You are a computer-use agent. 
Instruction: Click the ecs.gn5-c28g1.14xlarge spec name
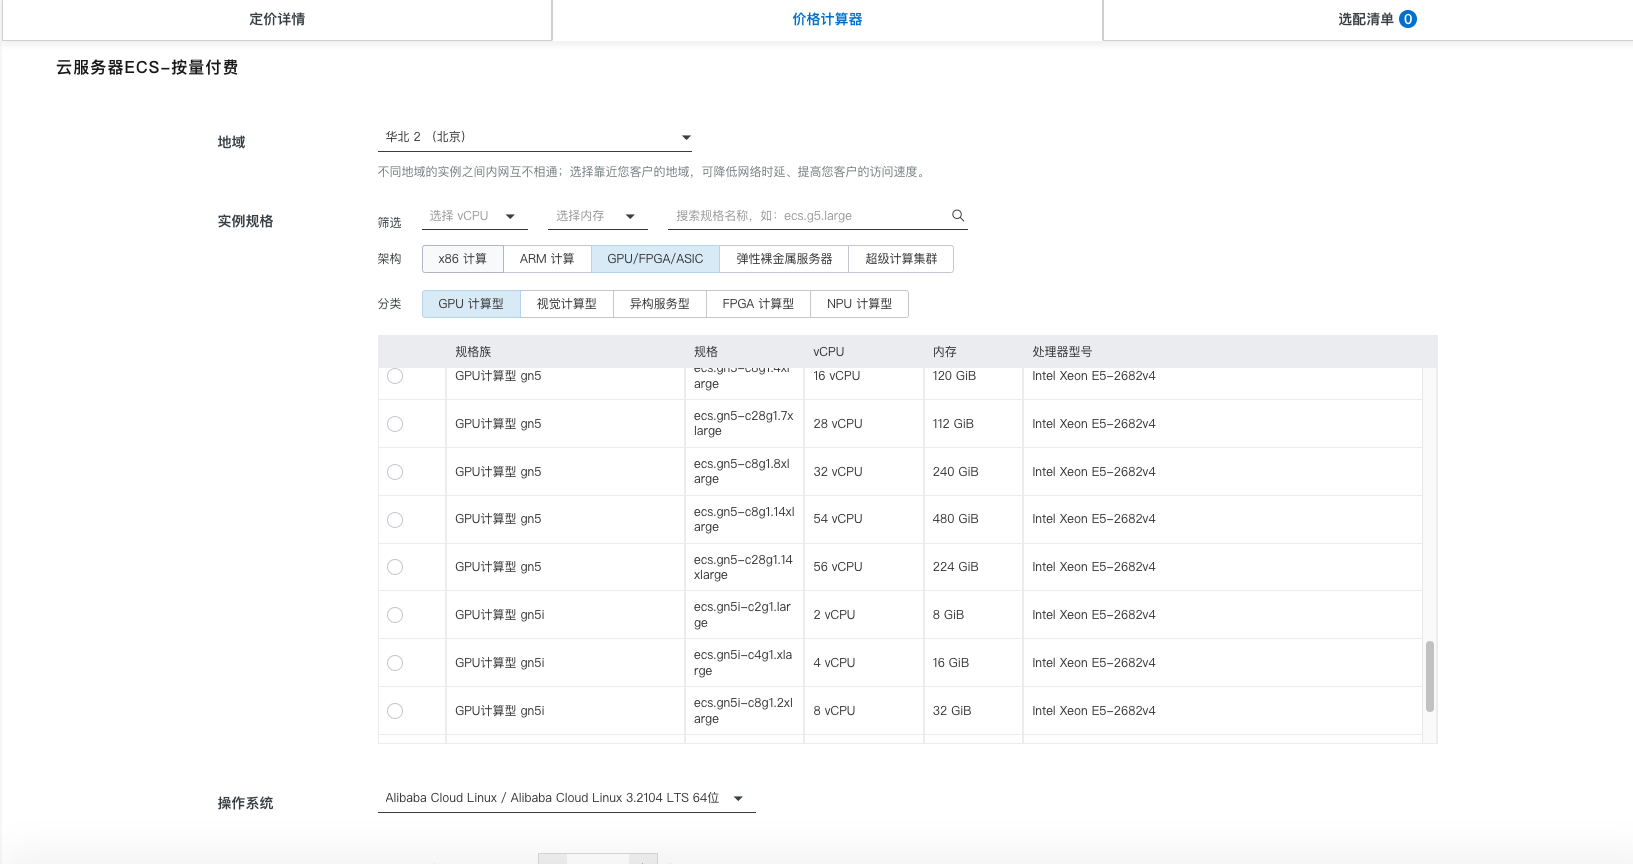pyautogui.click(x=743, y=567)
